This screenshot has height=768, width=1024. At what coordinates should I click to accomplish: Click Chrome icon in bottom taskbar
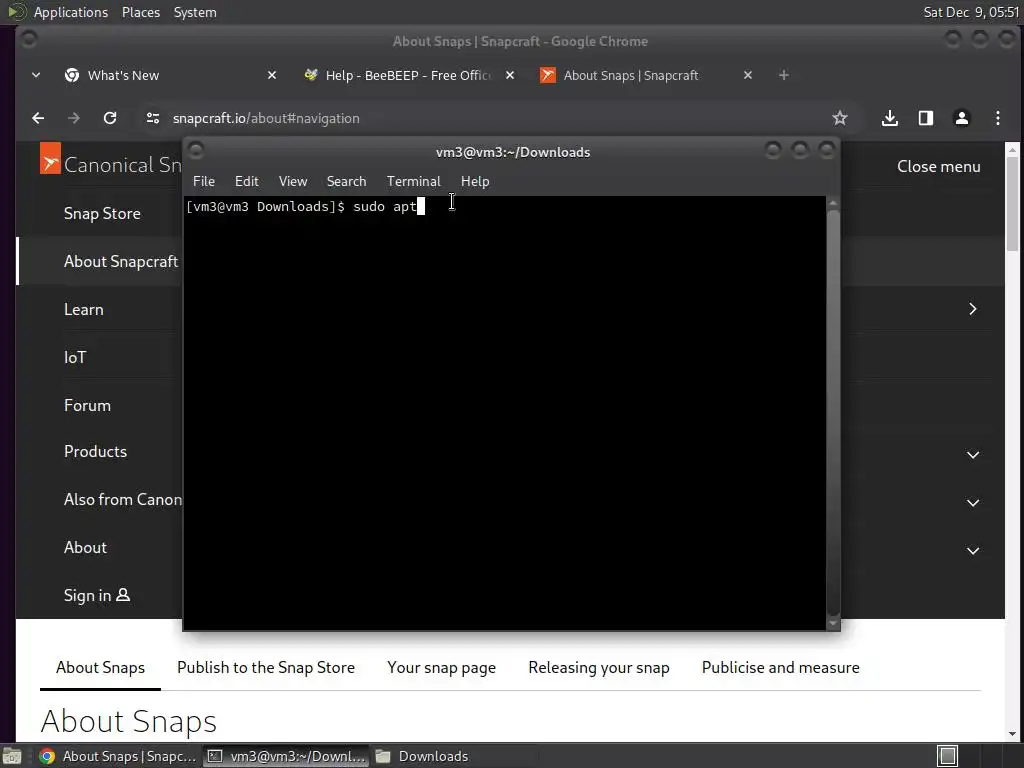[46, 756]
